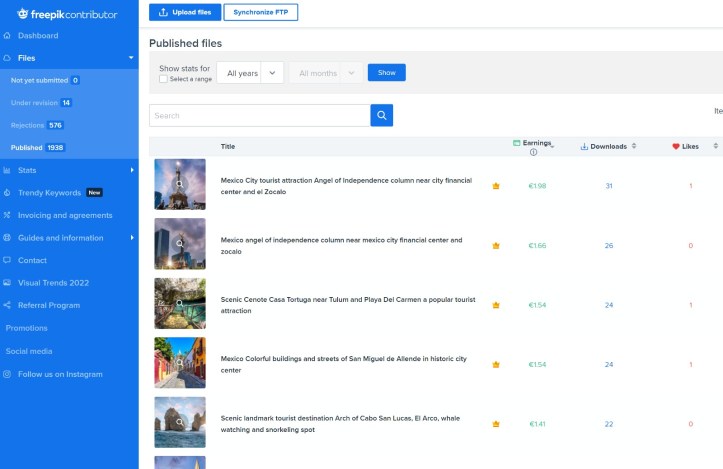Collapse the Files sidebar section
723x469 pixels.
(x=131, y=58)
